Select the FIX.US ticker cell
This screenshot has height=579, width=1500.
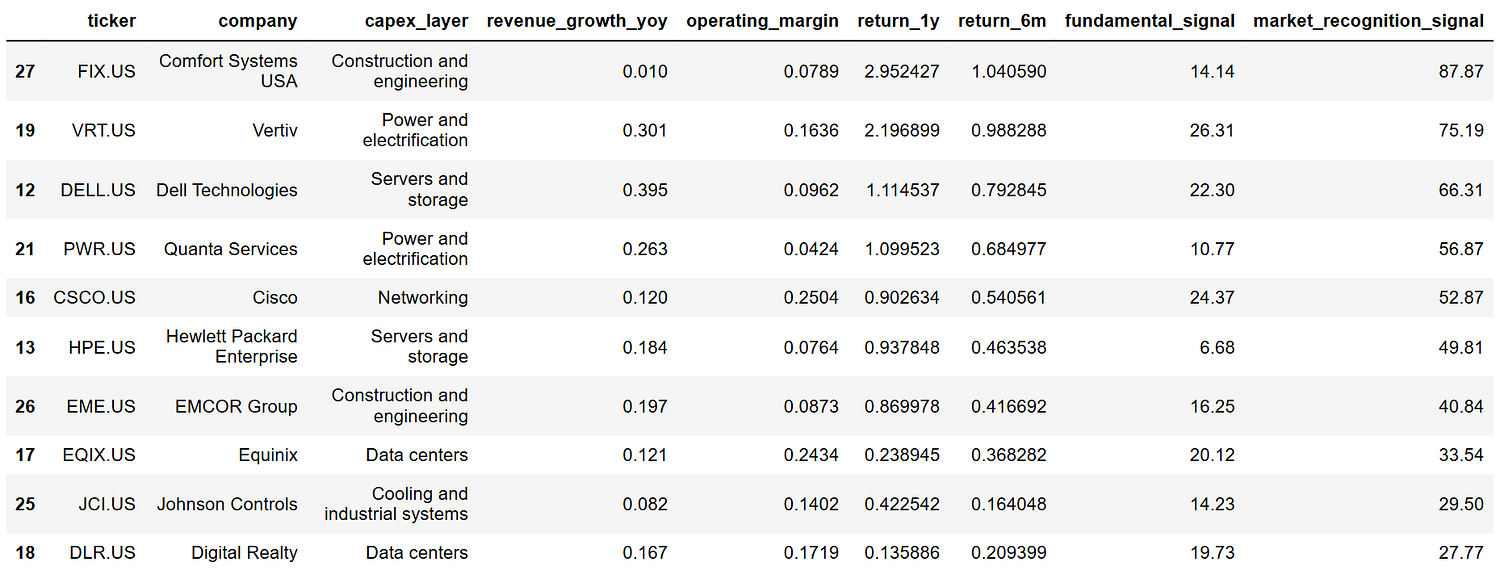106,72
